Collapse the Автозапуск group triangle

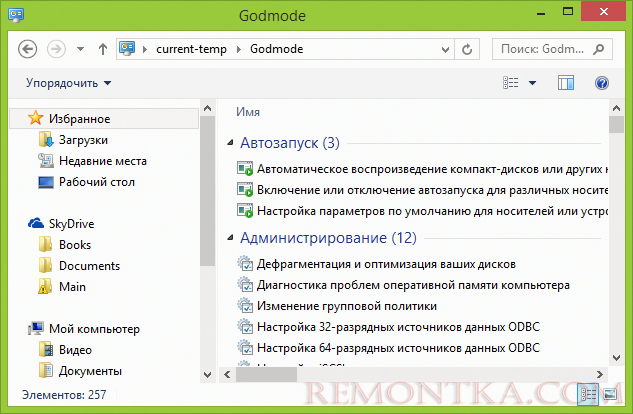click(230, 142)
